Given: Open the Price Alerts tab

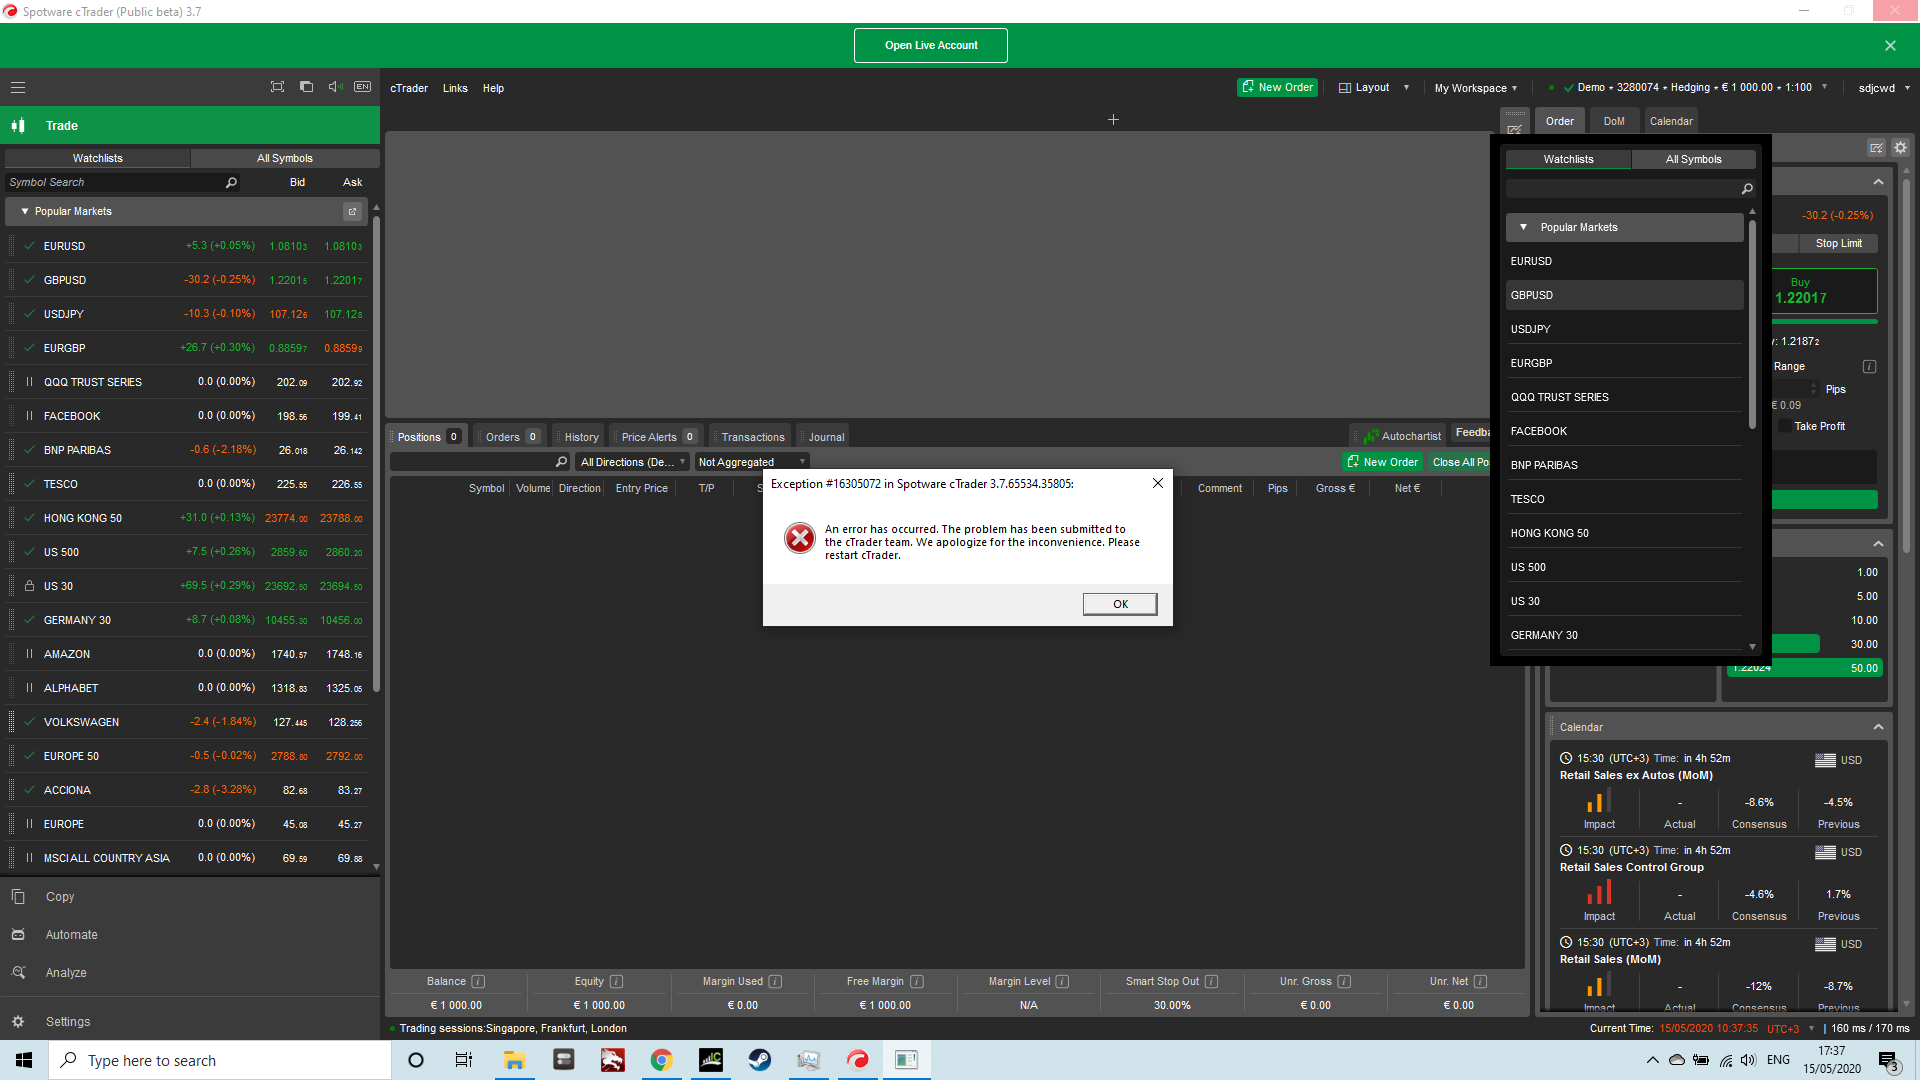Looking at the screenshot, I should click(x=657, y=437).
